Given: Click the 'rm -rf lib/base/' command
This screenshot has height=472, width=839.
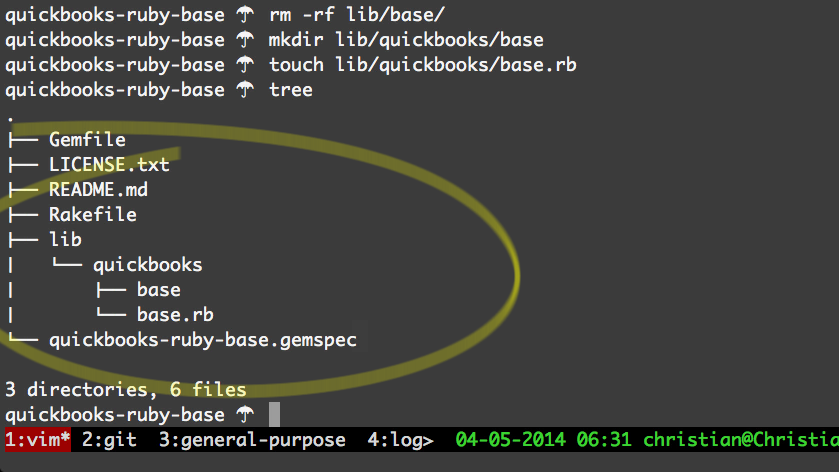Looking at the screenshot, I should [356, 15].
